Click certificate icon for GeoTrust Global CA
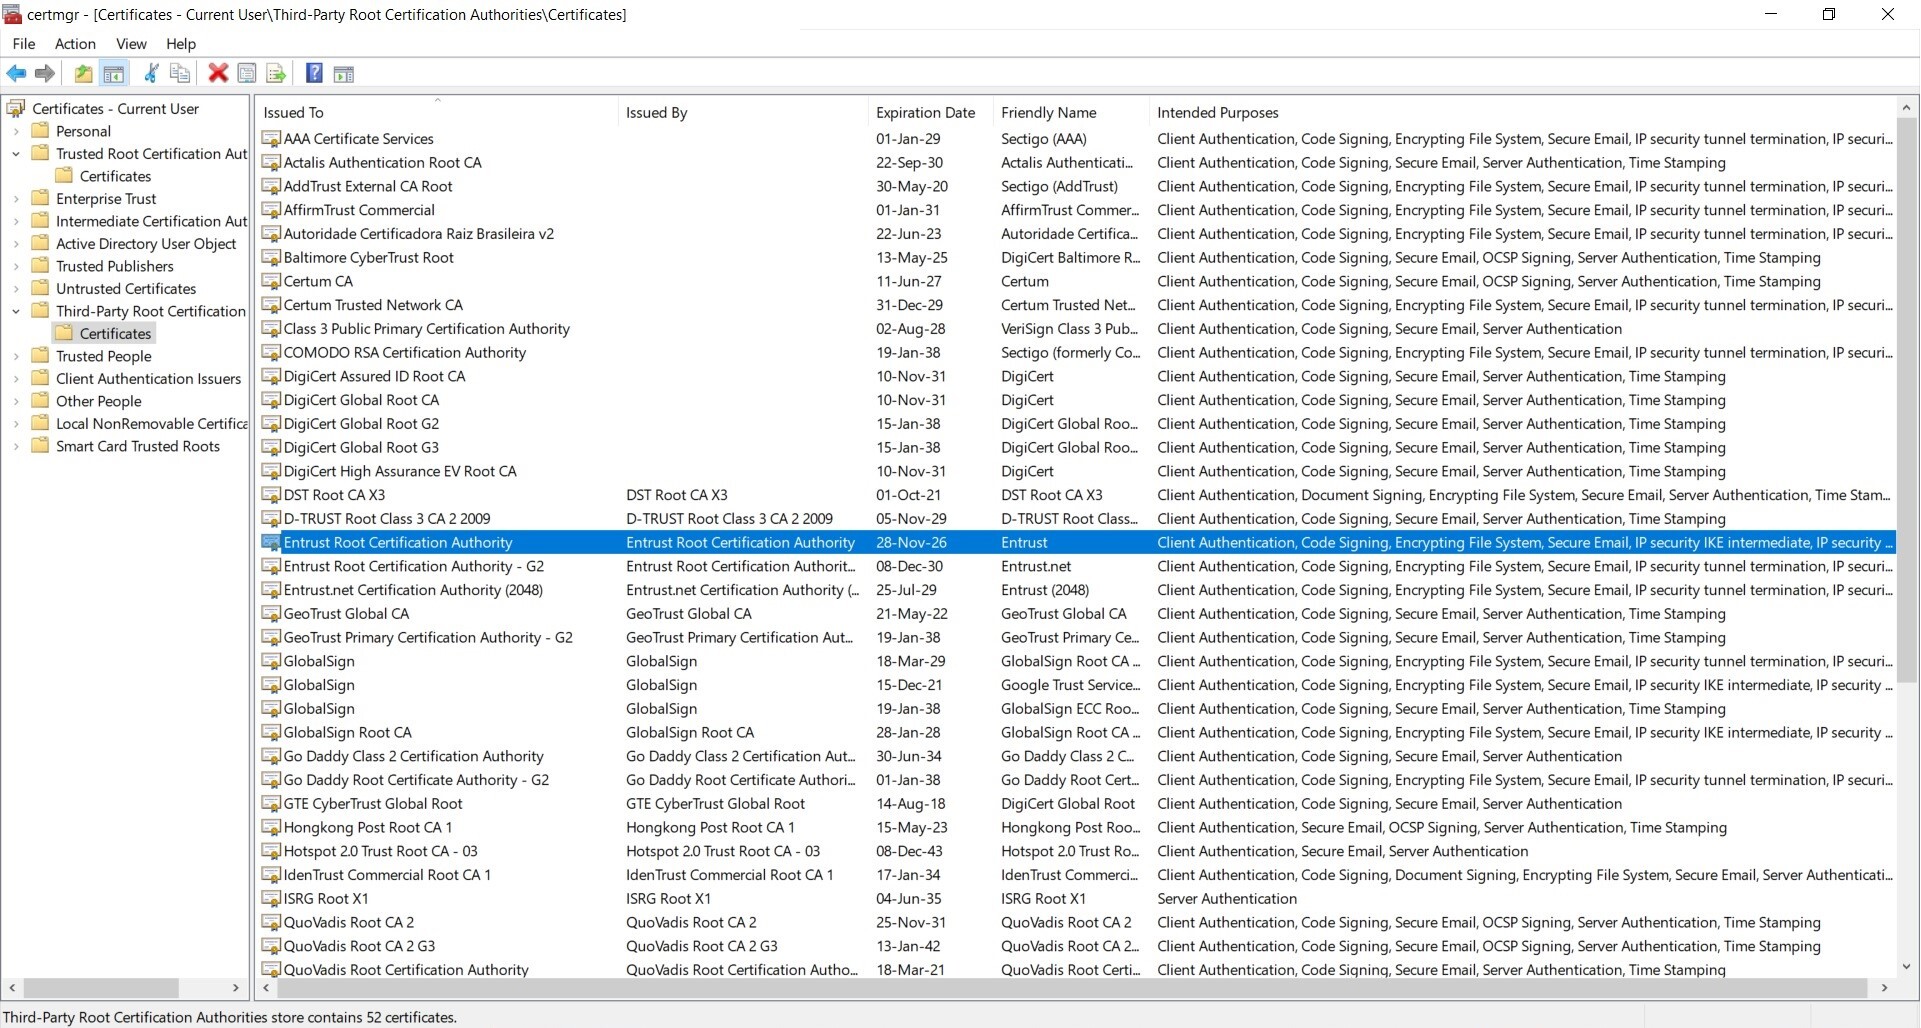This screenshot has height=1028, width=1921. (x=271, y=614)
